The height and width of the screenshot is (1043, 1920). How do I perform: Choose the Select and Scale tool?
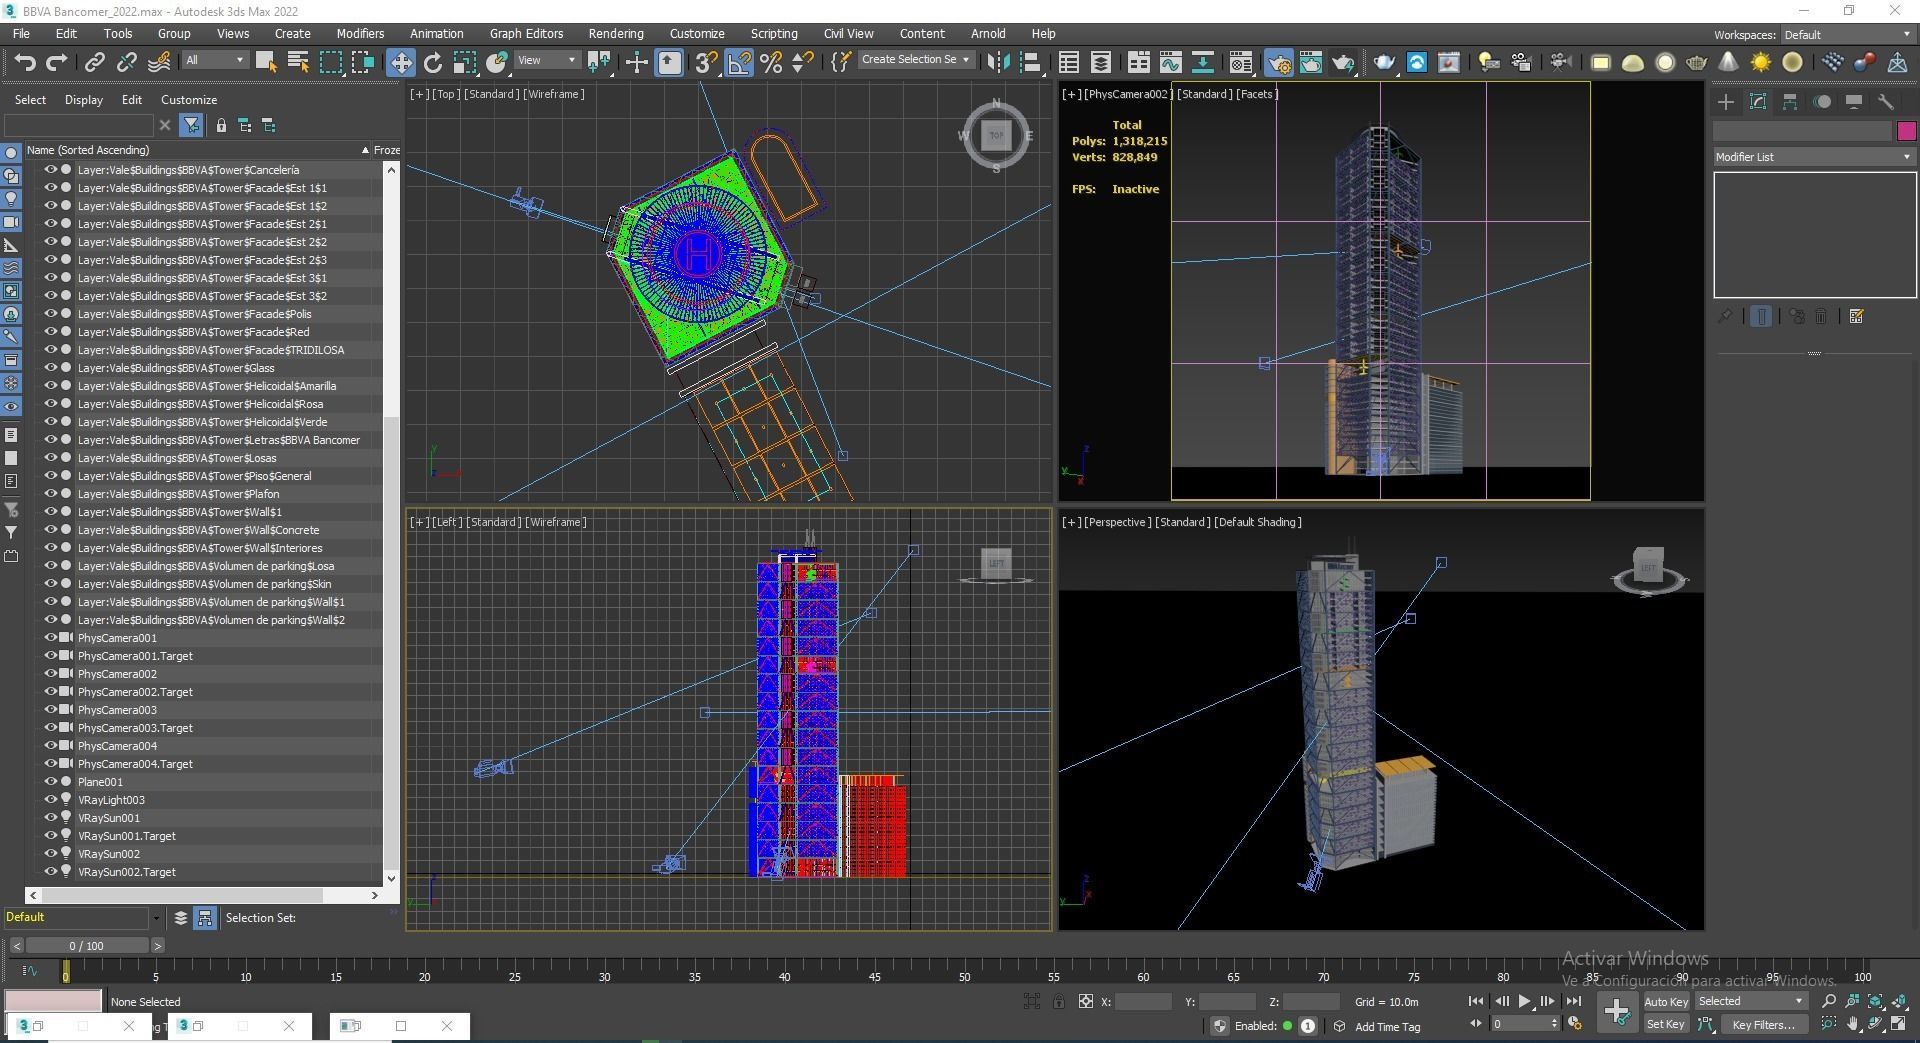[464, 62]
